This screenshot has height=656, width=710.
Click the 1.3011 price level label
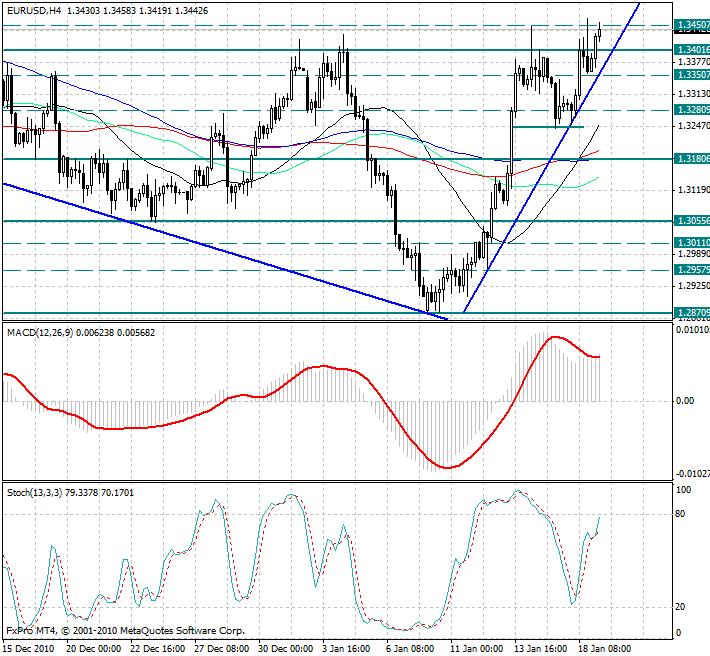692,243
